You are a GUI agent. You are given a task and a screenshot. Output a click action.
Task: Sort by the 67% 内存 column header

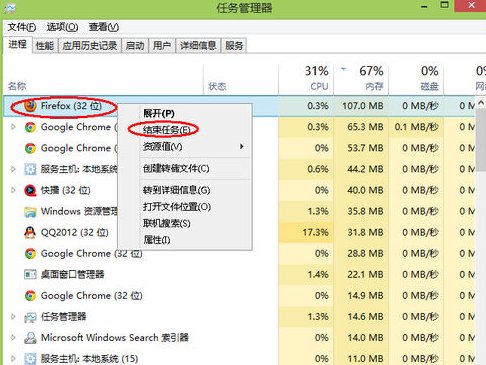click(x=361, y=79)
